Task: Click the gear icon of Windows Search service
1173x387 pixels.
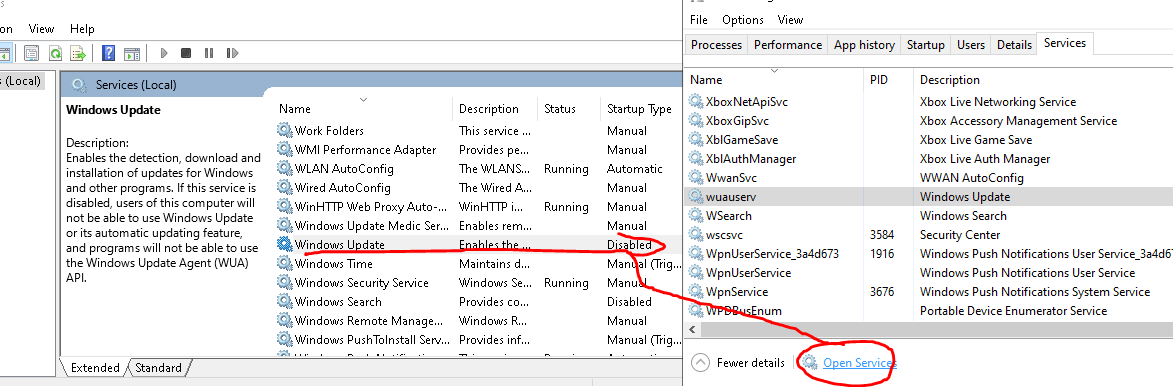Action: click(x=284, y=302)
